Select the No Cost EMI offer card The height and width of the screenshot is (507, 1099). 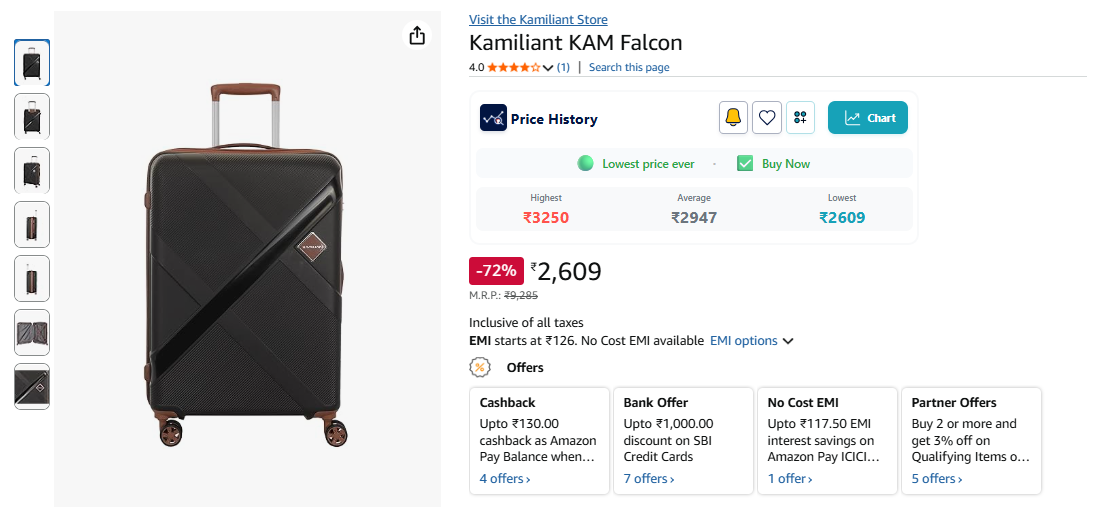pos(827,440)
